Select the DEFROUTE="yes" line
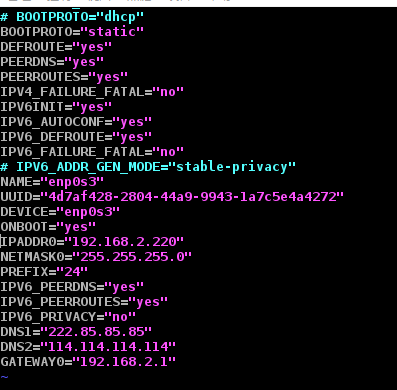This screenshot has width=397, height=390. click(56, 47)
